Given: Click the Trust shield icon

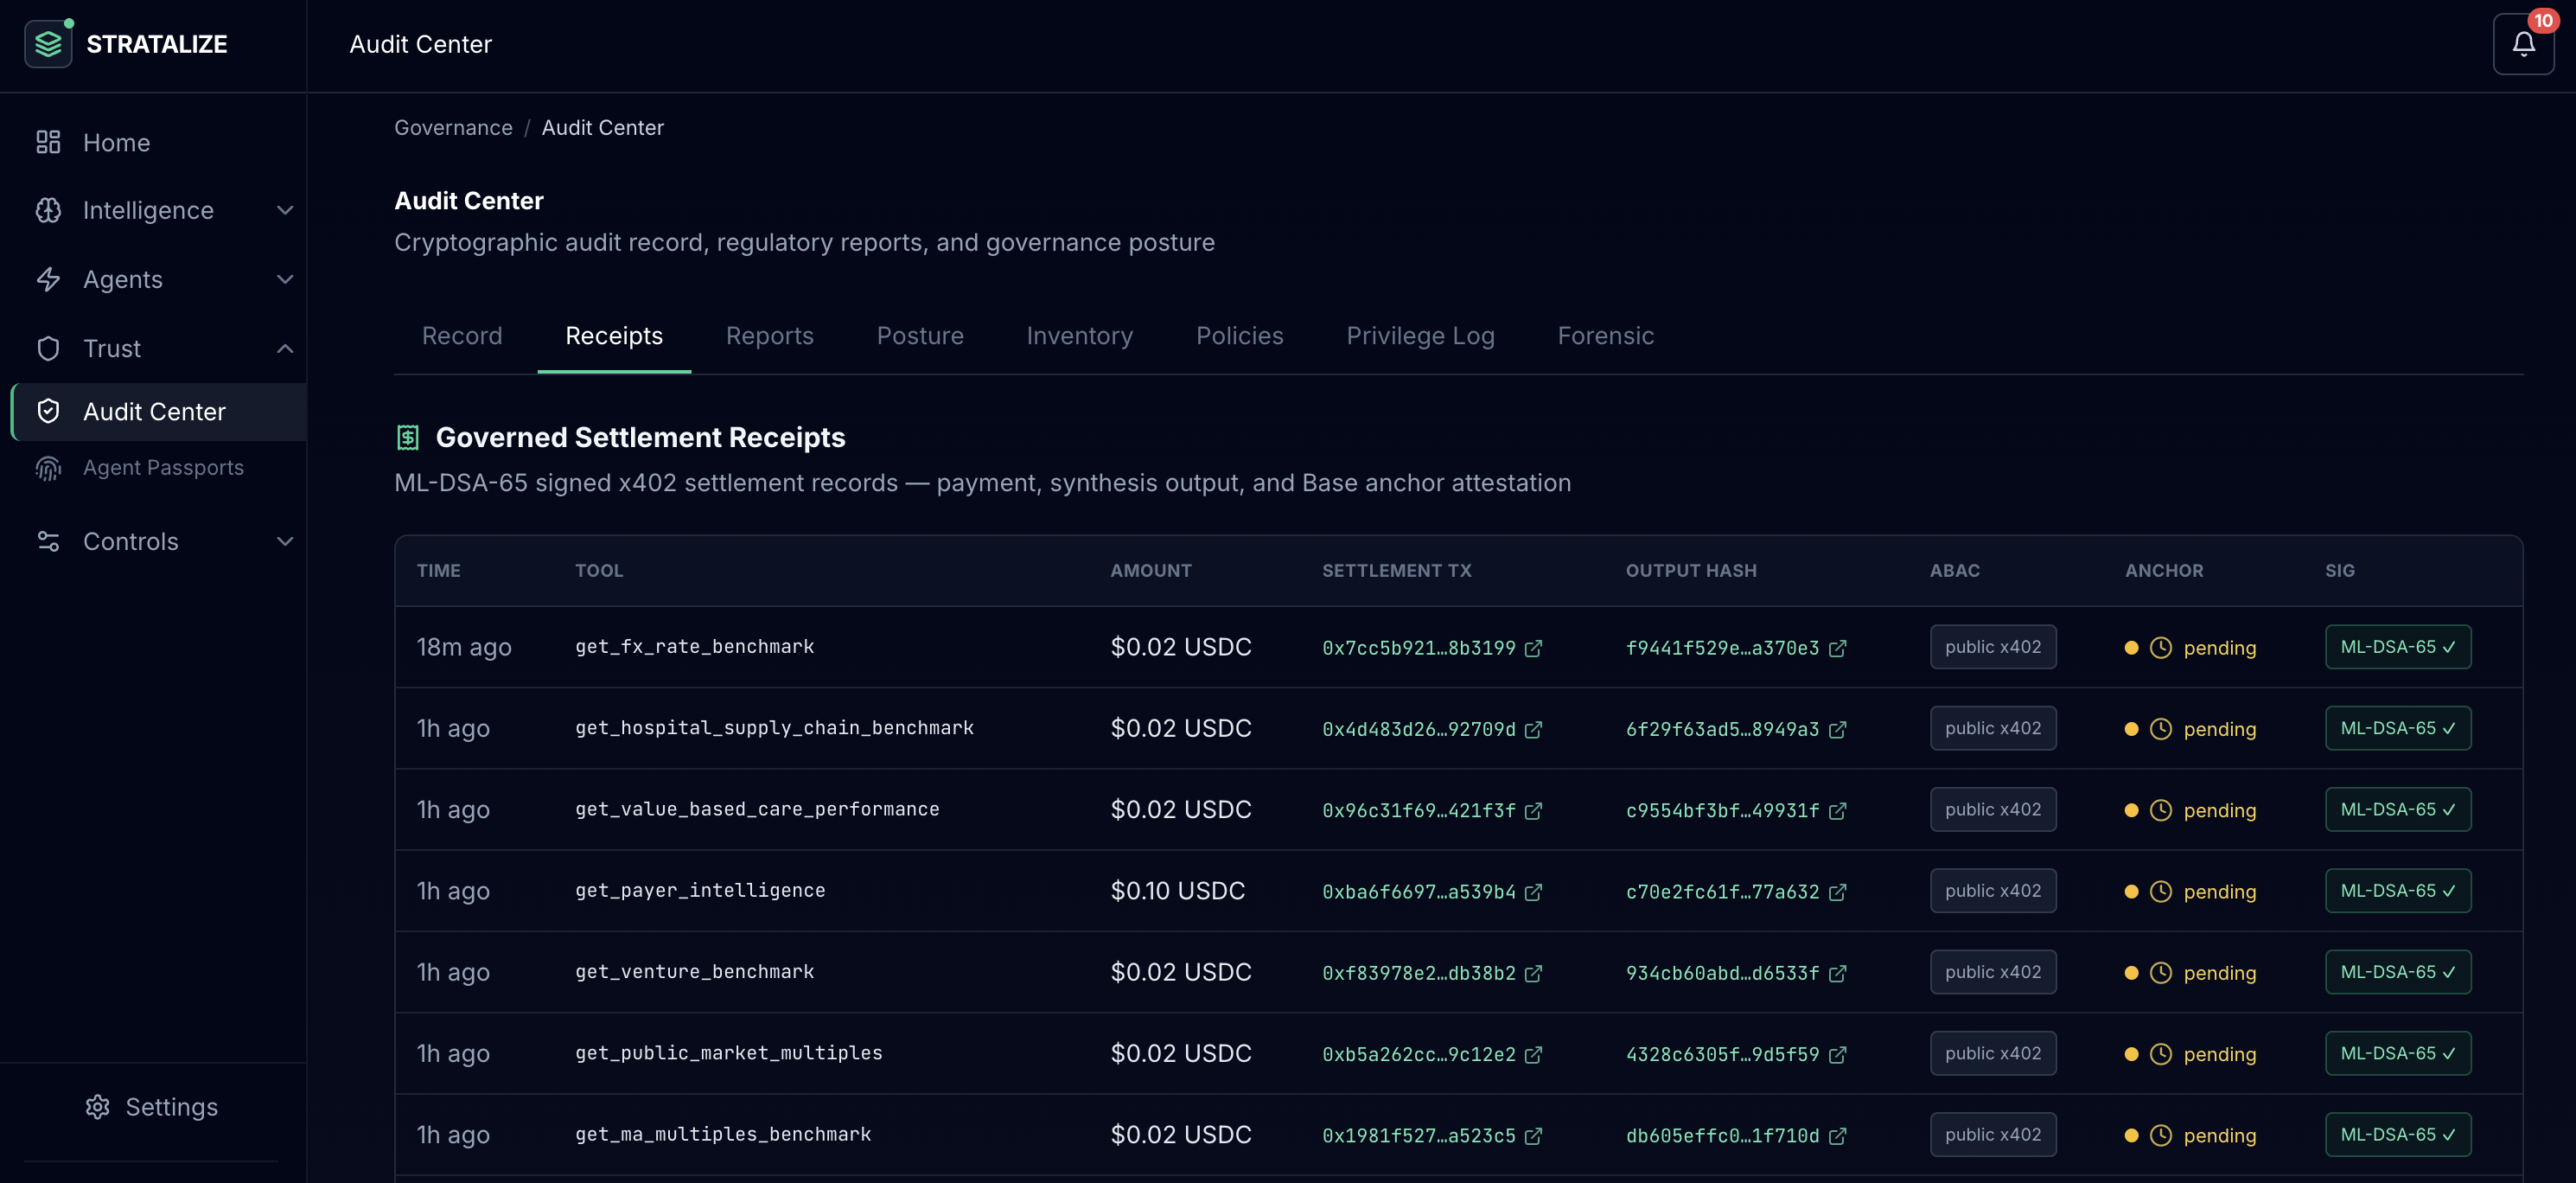Looking at the screenshot, I should [x=48, y=348].
